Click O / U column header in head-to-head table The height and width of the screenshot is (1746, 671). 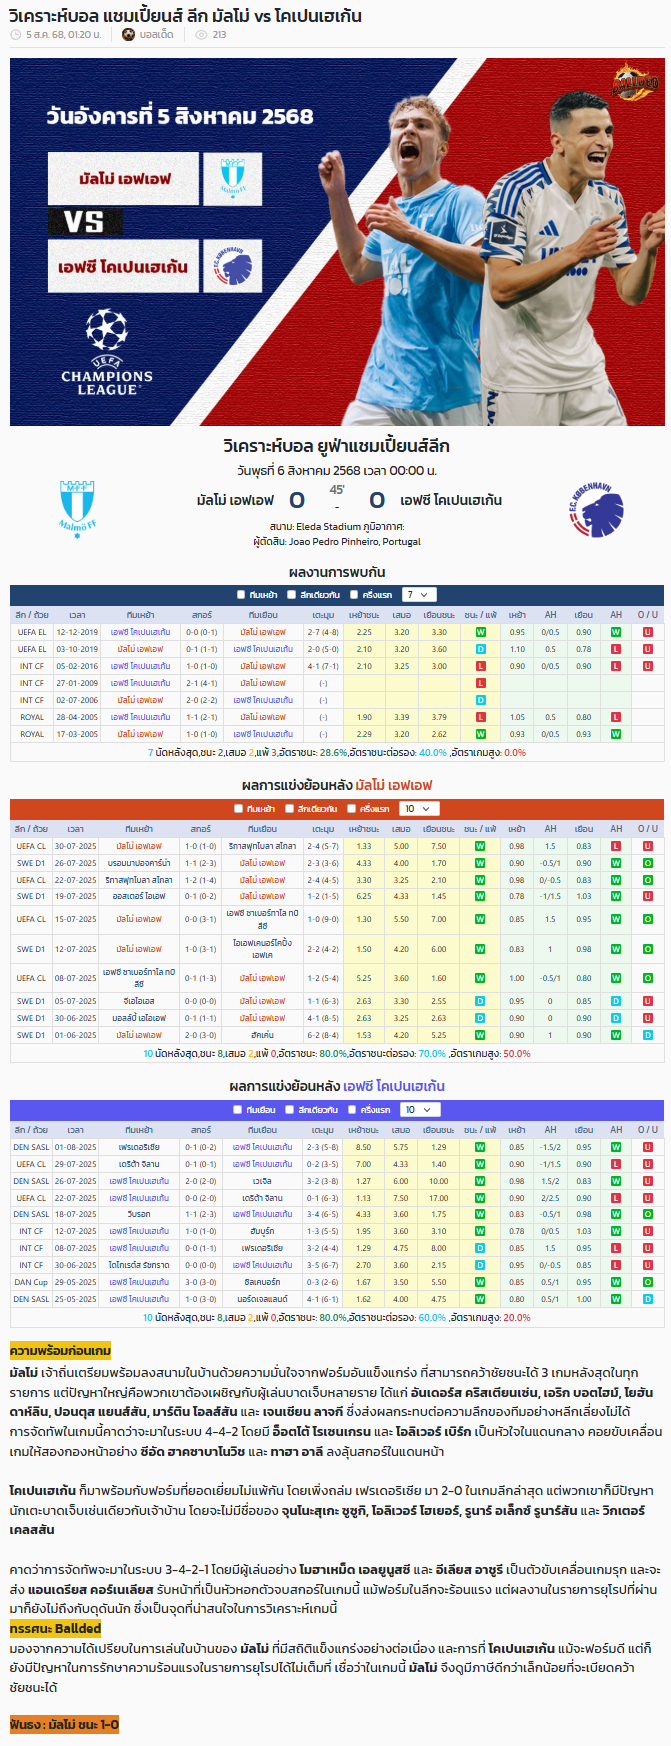(x=648, y=615)
